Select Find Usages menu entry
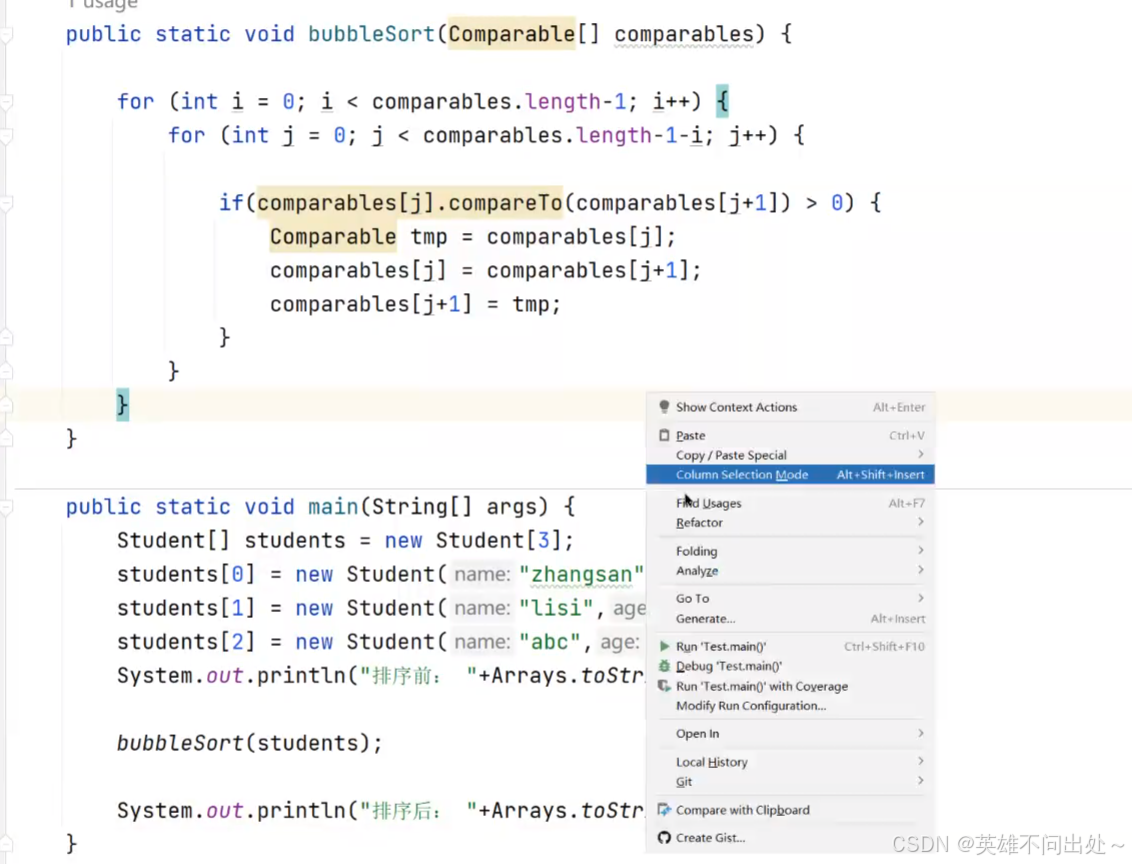The image size is (1132, 864). [791, 503]
